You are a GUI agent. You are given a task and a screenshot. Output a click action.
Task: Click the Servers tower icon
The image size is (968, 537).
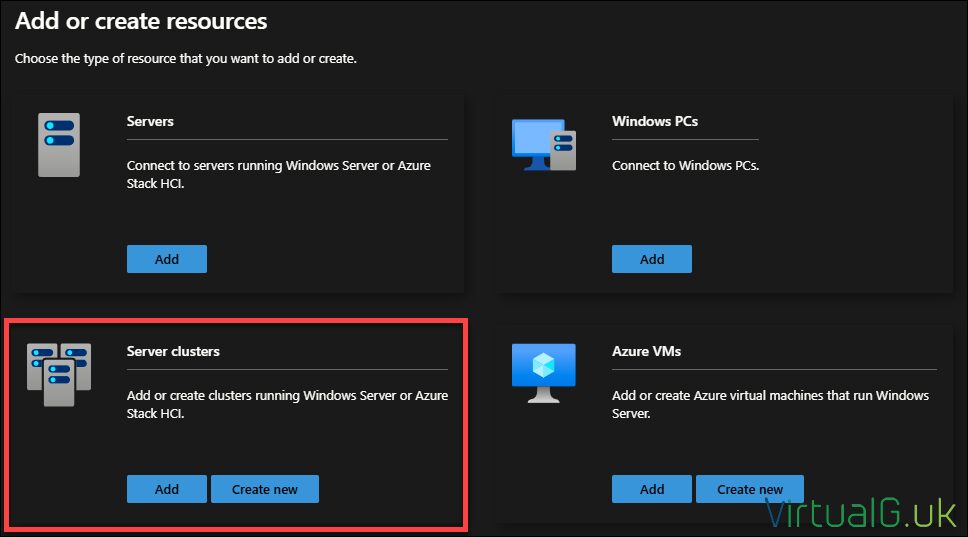58,145
